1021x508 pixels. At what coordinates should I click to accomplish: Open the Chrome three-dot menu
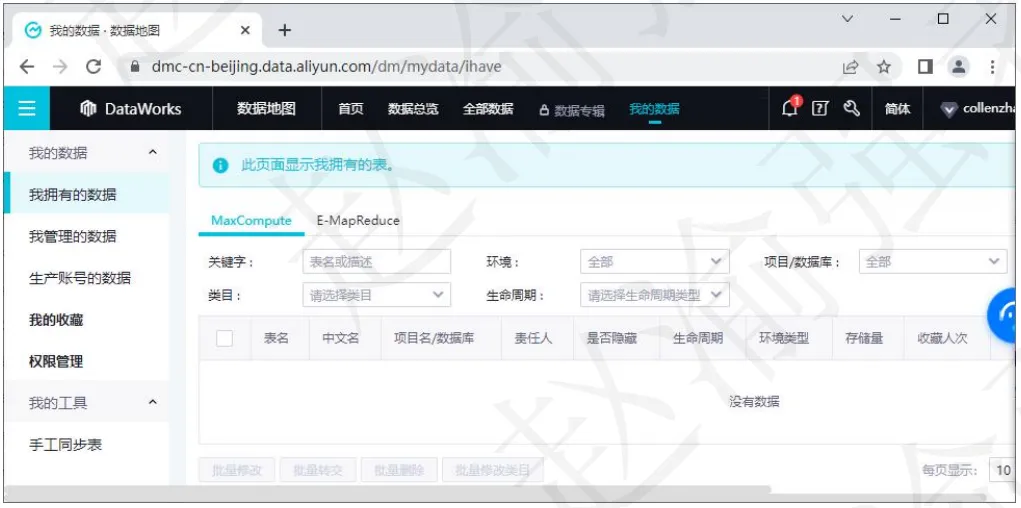click(x=992, y=66)
